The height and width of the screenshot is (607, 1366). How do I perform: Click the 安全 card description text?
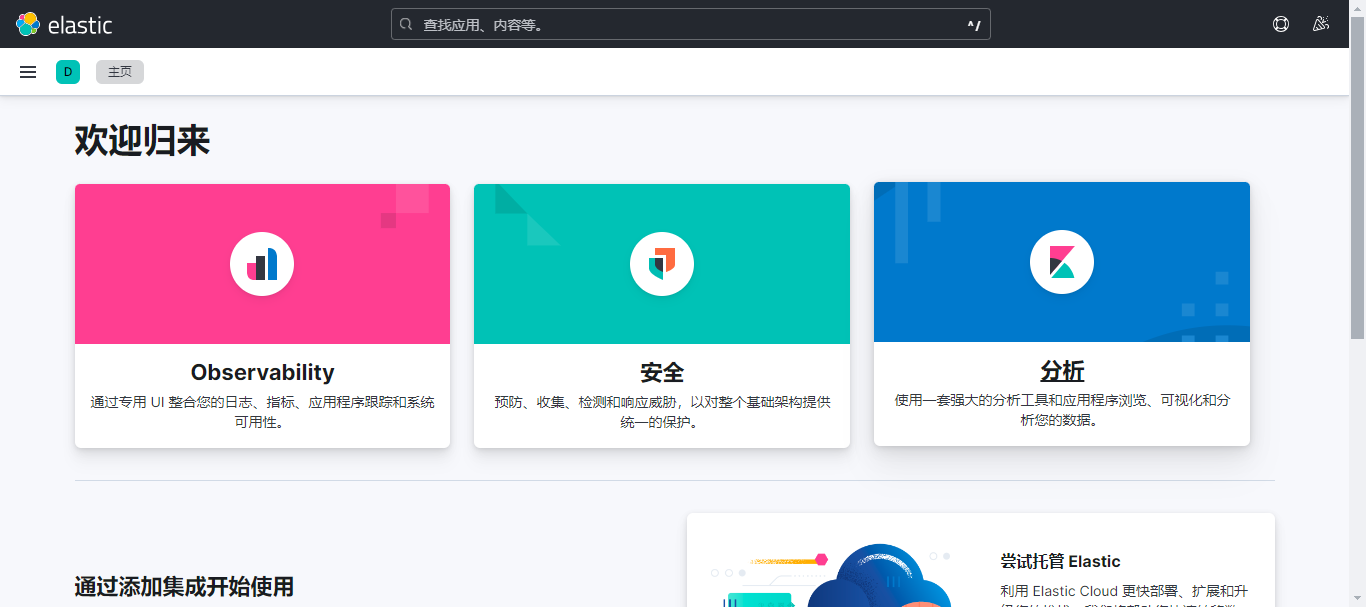coord(662,412)
